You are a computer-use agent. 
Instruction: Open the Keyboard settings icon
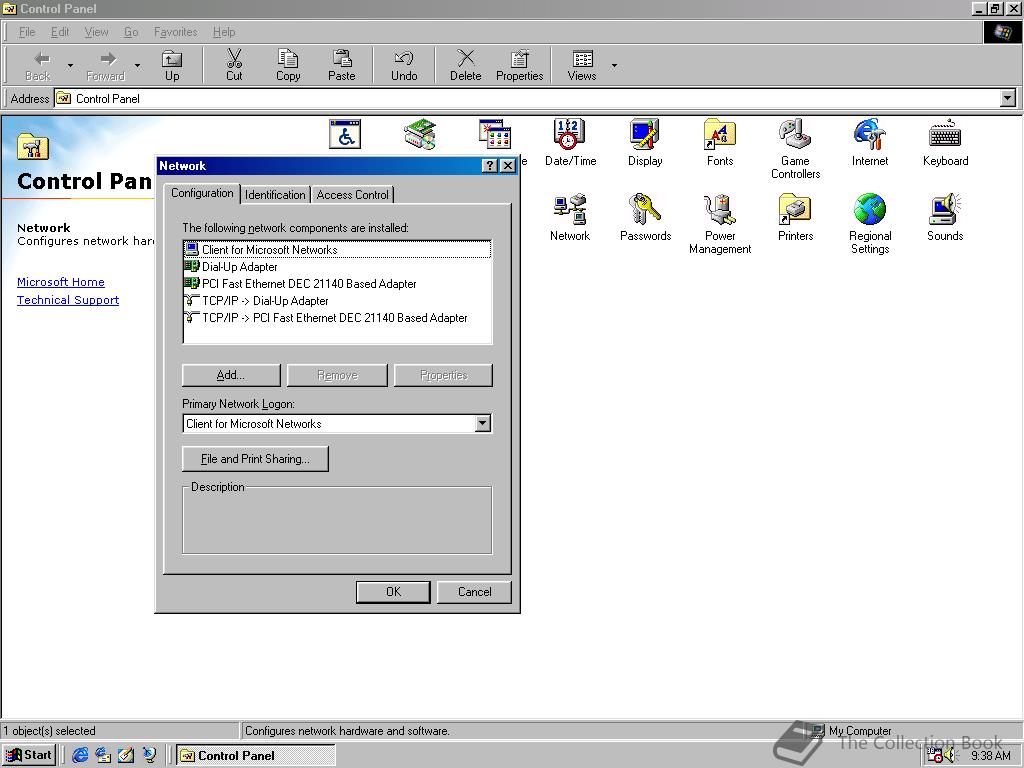[945, 142]
